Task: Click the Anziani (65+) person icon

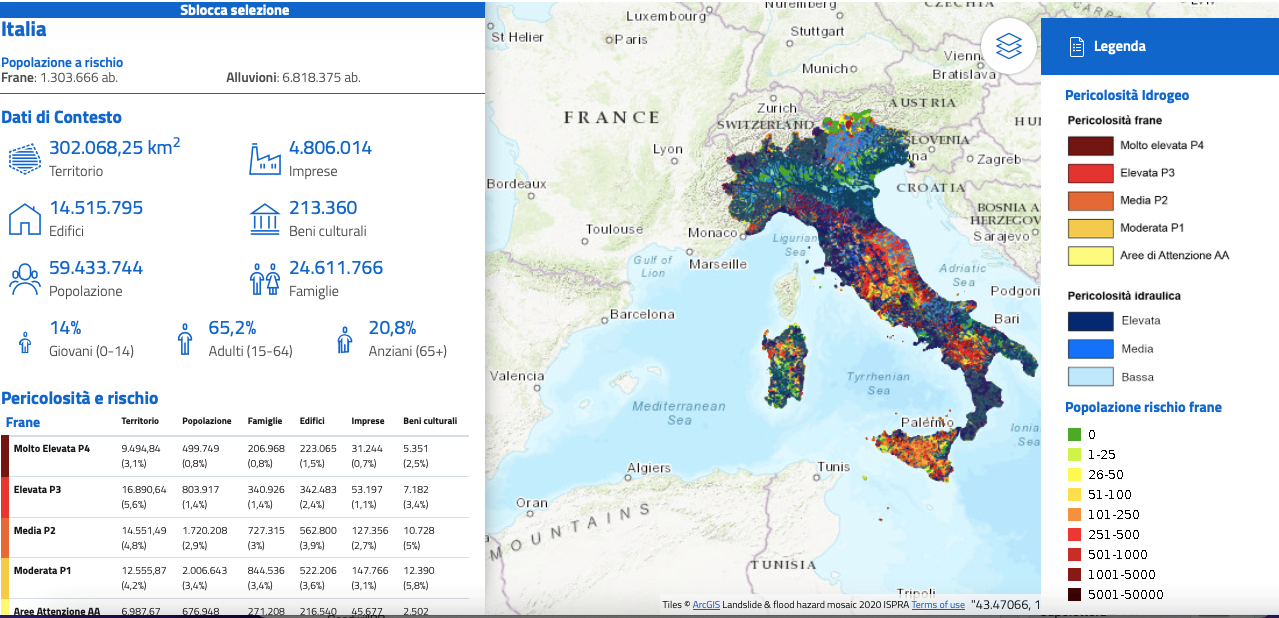Action: (345, 340)
